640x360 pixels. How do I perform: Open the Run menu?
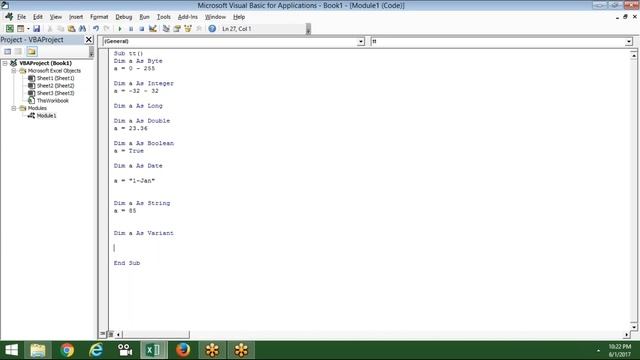pyautogui.click(x=144, y=17)
